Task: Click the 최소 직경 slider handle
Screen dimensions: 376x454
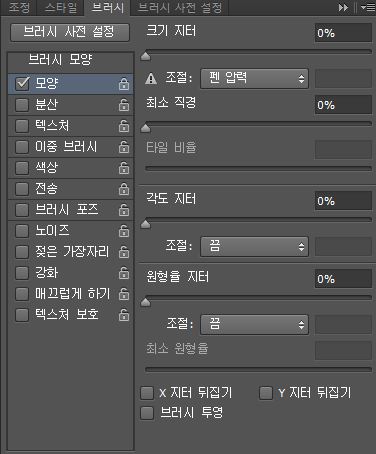Action: 145,128
